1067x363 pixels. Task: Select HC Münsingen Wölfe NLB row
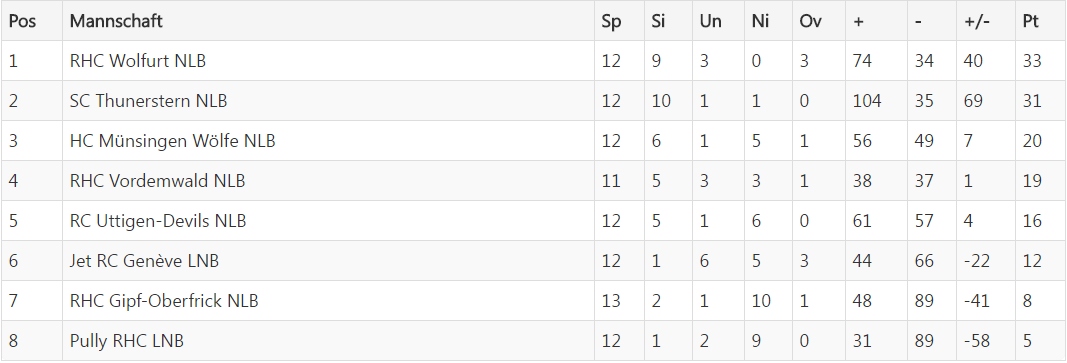[x=534, y=141]
